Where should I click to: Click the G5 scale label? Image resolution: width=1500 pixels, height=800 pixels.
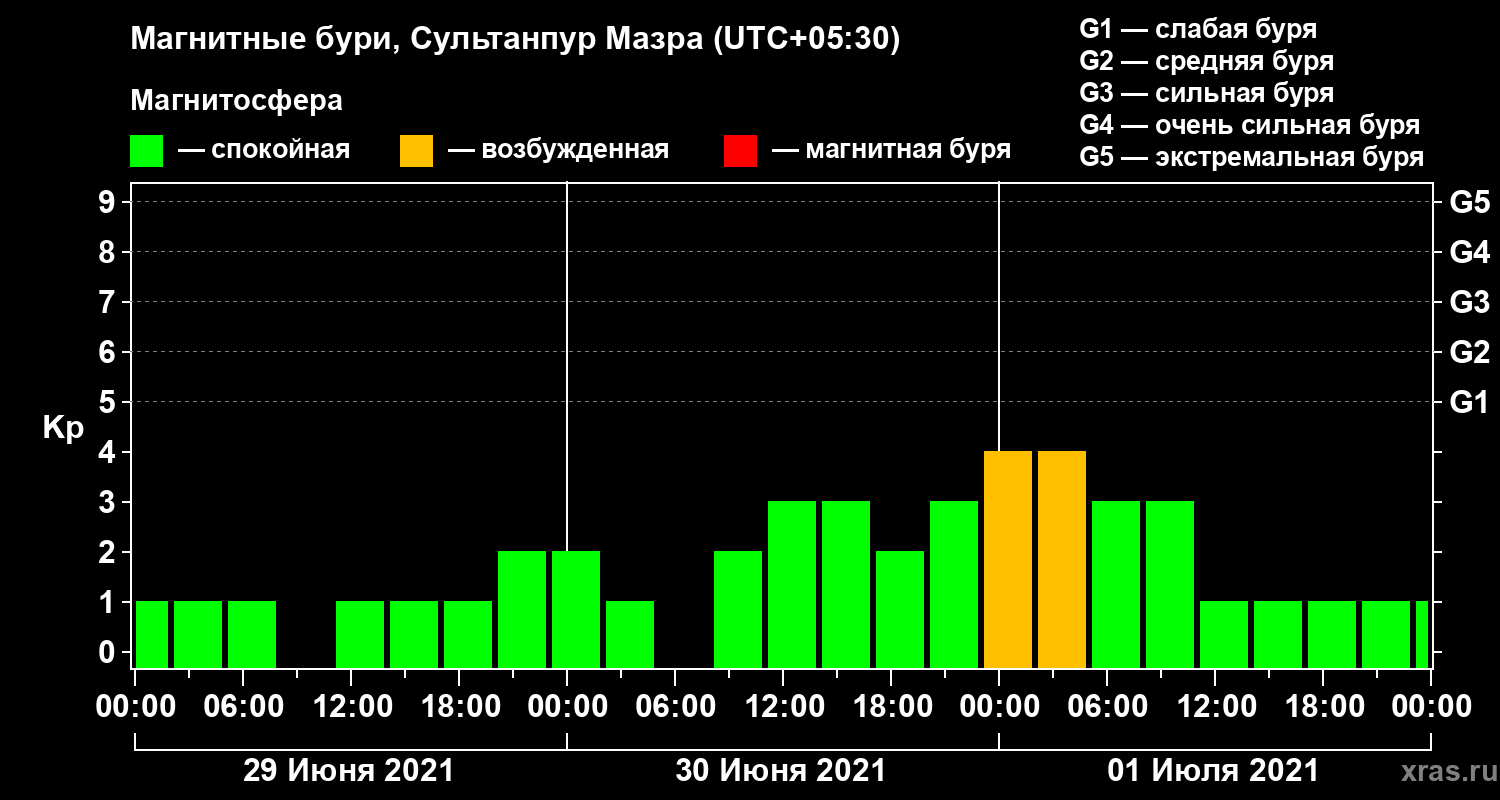1469,203
